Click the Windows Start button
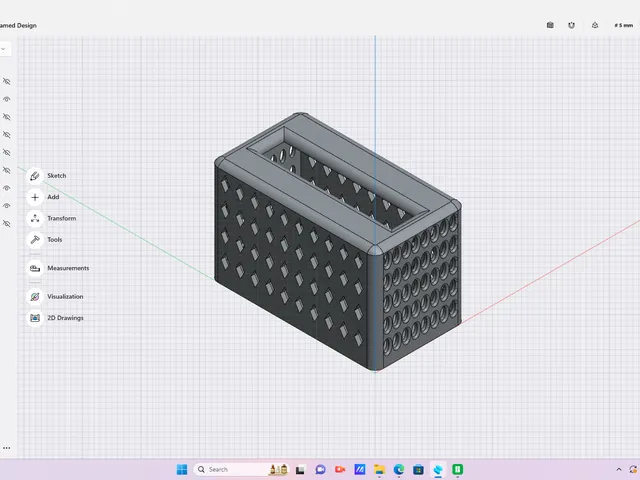 (x=182, y=469)
